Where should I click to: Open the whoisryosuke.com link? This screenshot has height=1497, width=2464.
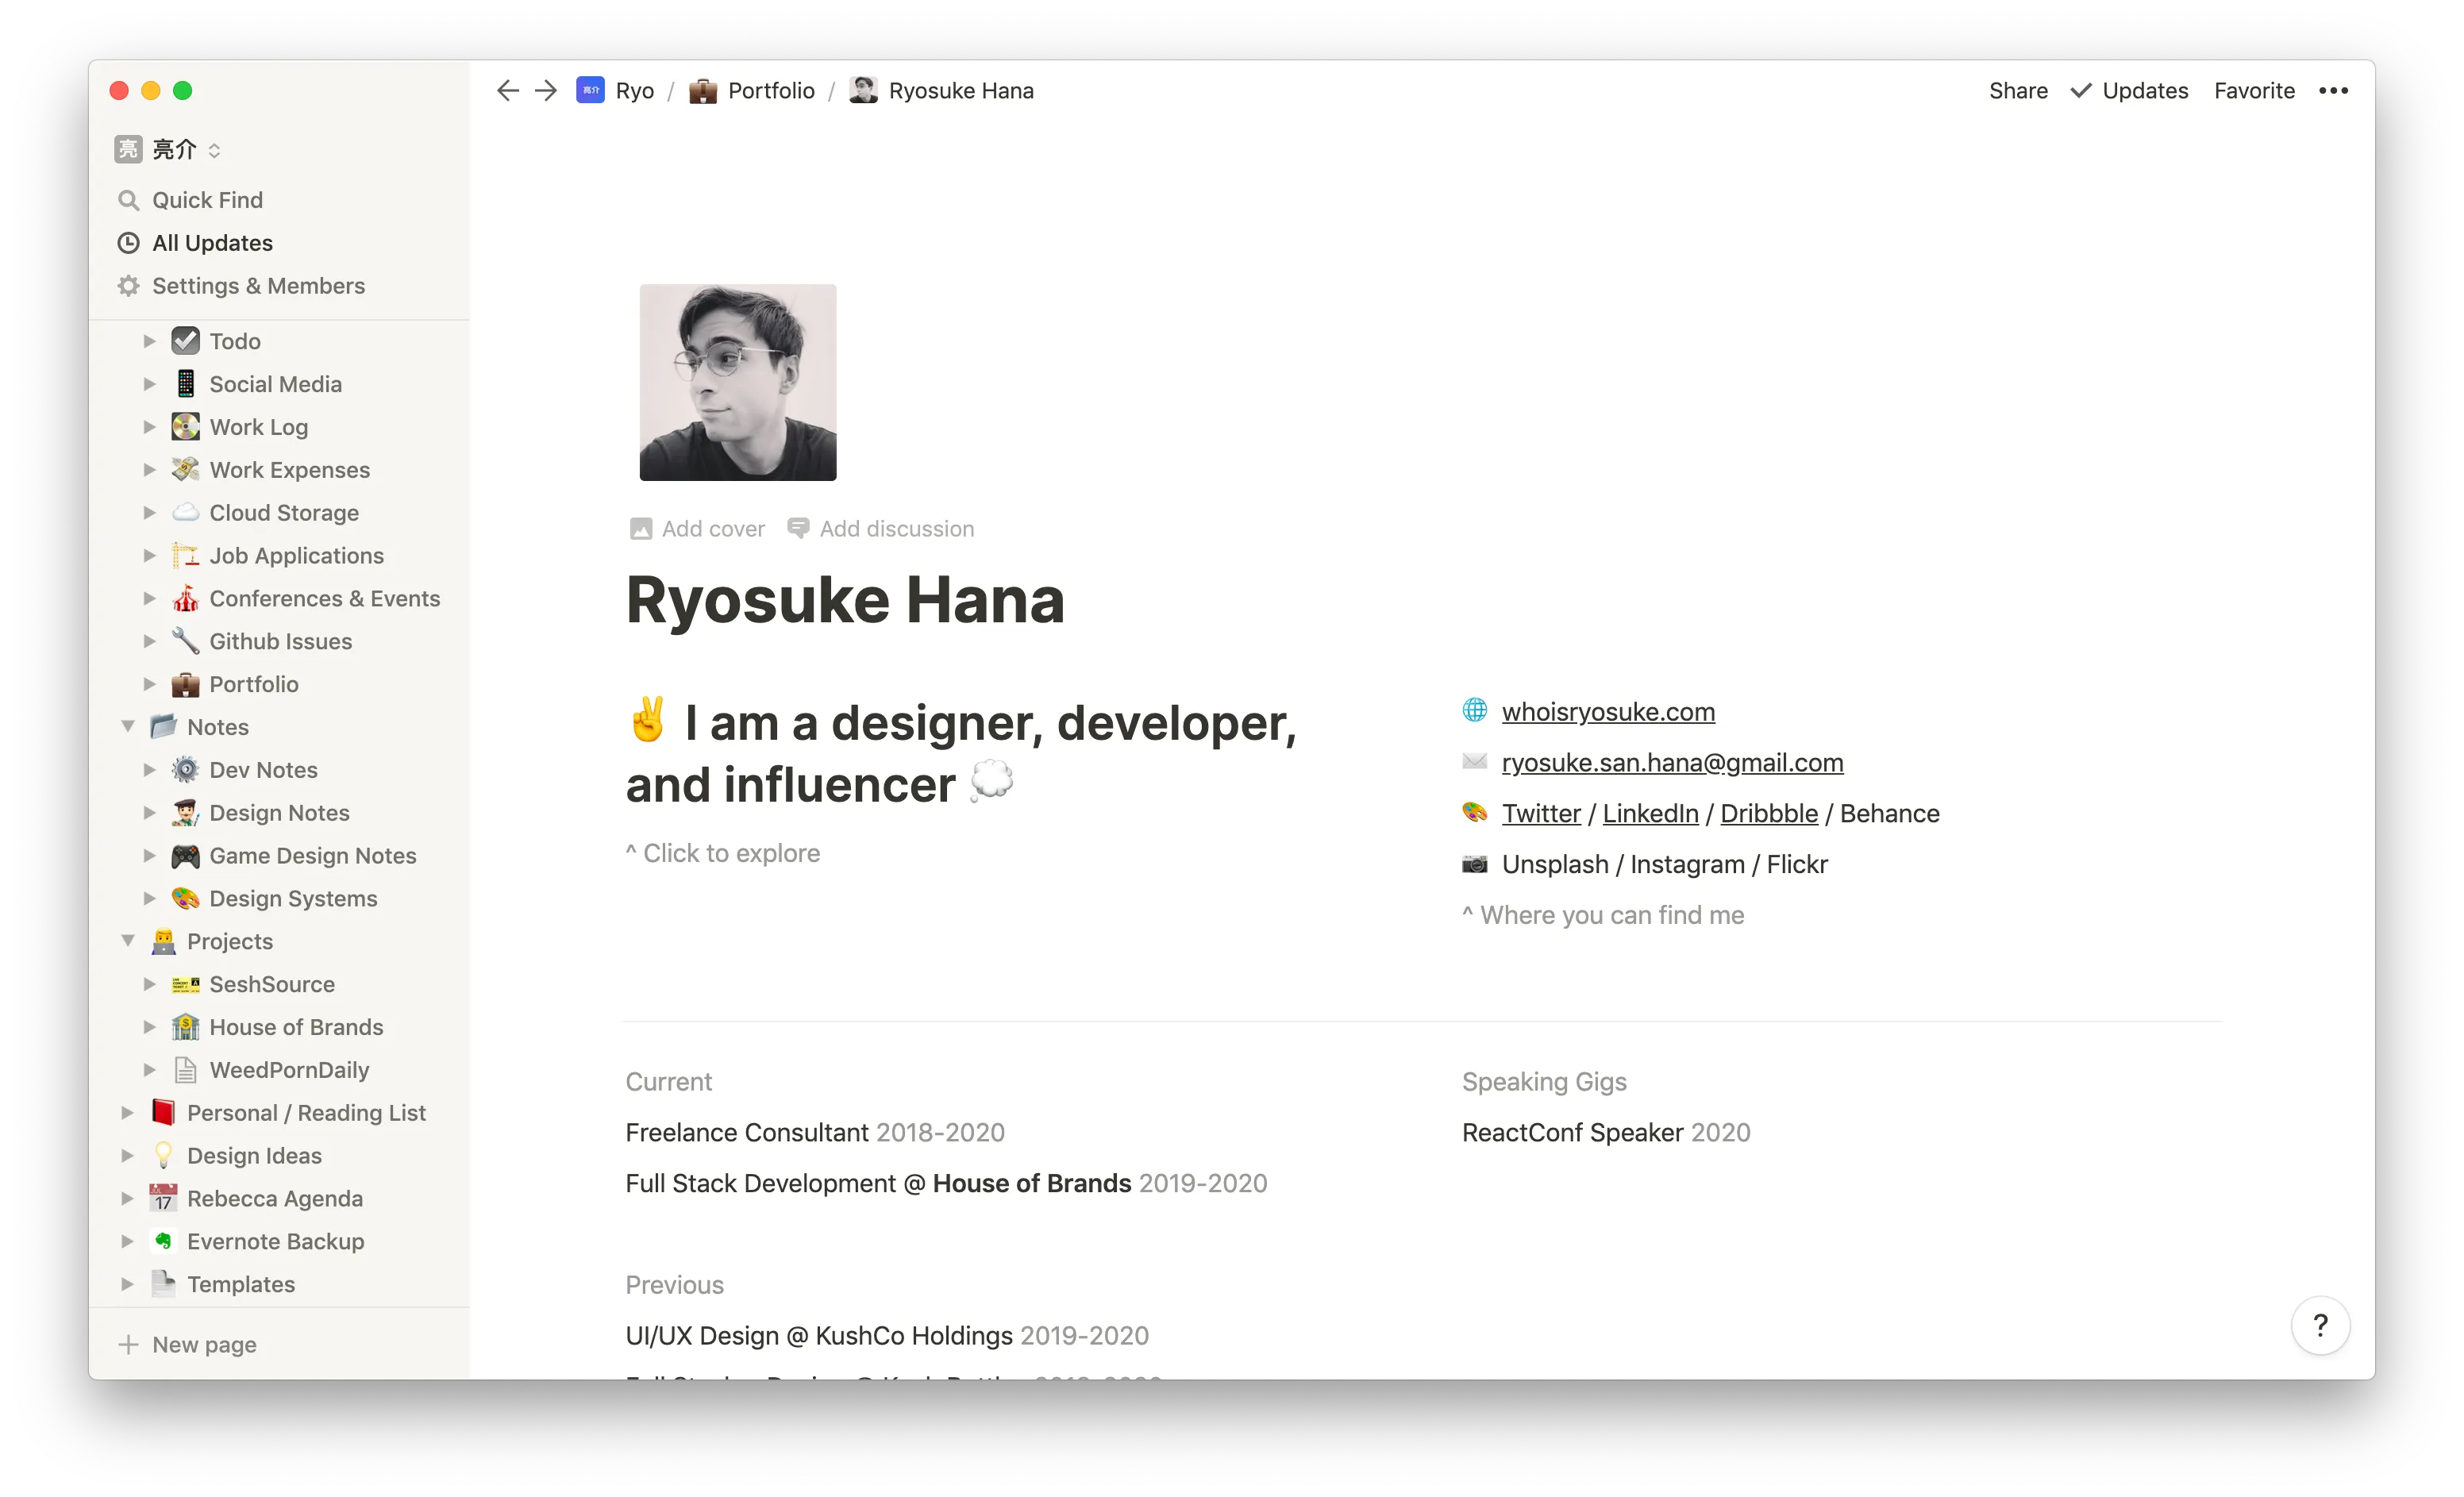coord(1608,711)
